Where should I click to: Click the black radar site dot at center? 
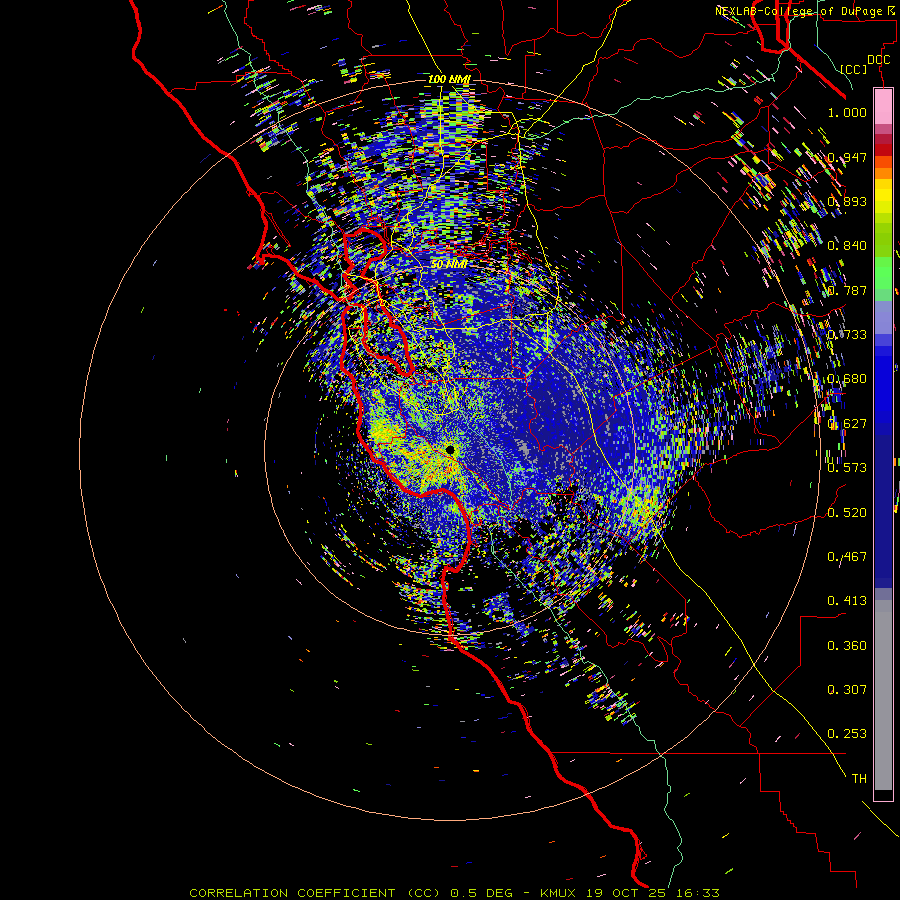(450, 450)
